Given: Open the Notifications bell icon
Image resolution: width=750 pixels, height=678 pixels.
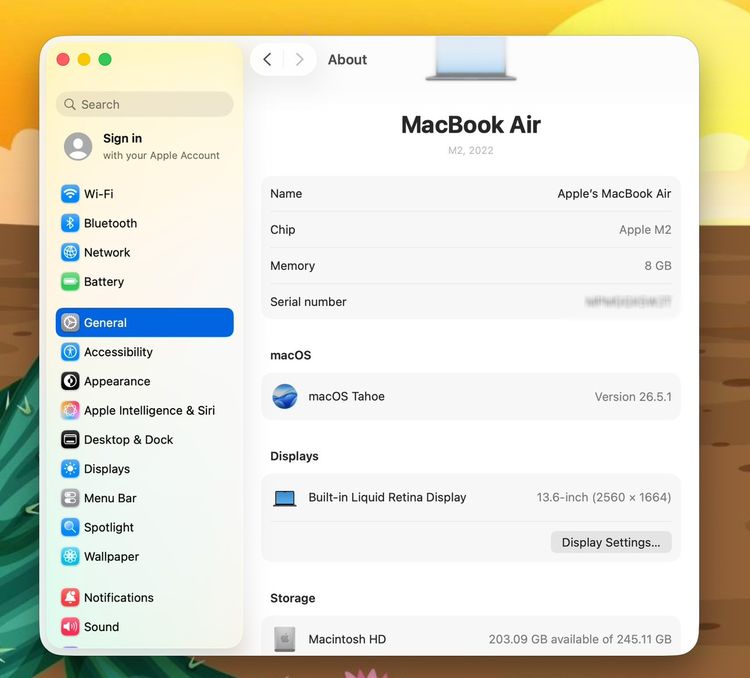Looking at the screenshot, I should (x=70, y=597).
